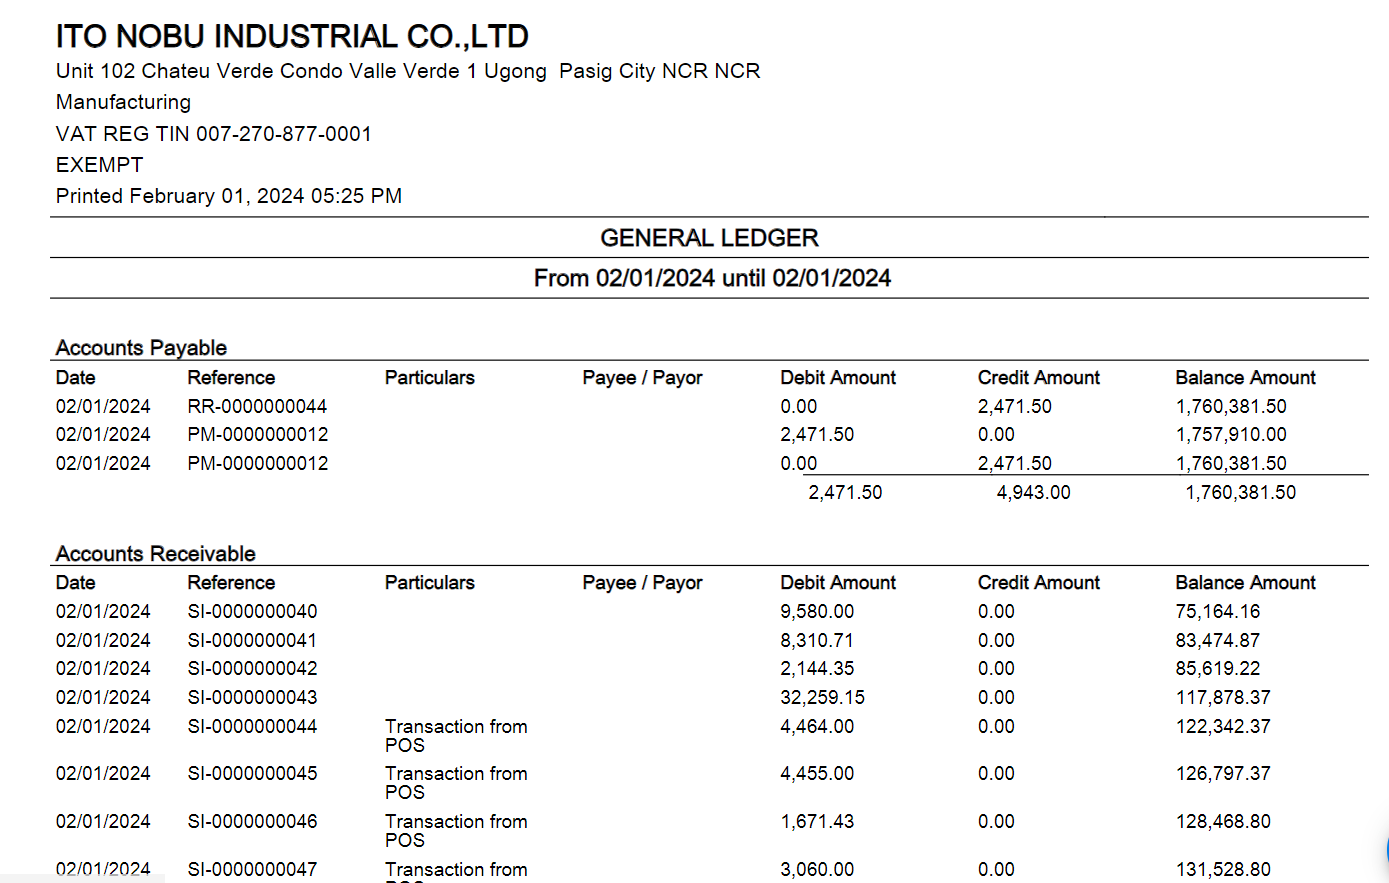
Task: Select Transaction from POS on SI-0000000044 row
Action: (x=456, y=736)
